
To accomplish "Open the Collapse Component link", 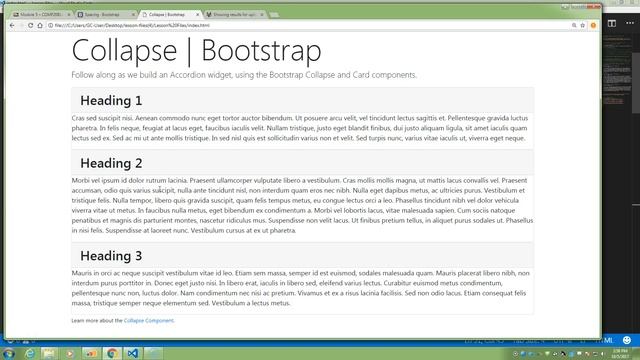I will coord(149,320).
